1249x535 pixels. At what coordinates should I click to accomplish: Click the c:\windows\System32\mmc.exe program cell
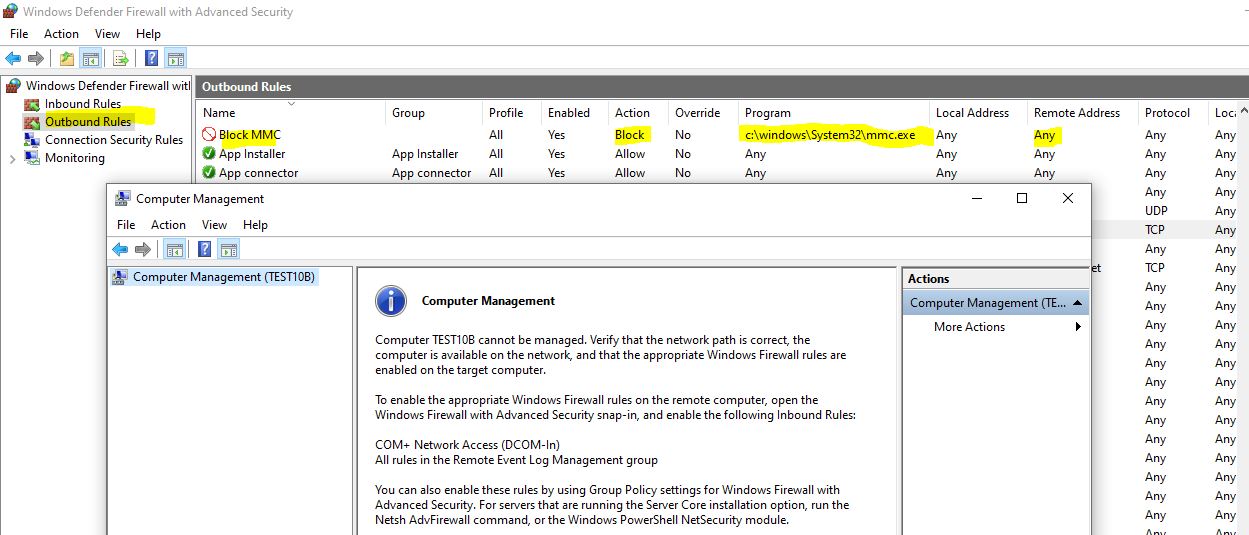[x=830, y=135]
